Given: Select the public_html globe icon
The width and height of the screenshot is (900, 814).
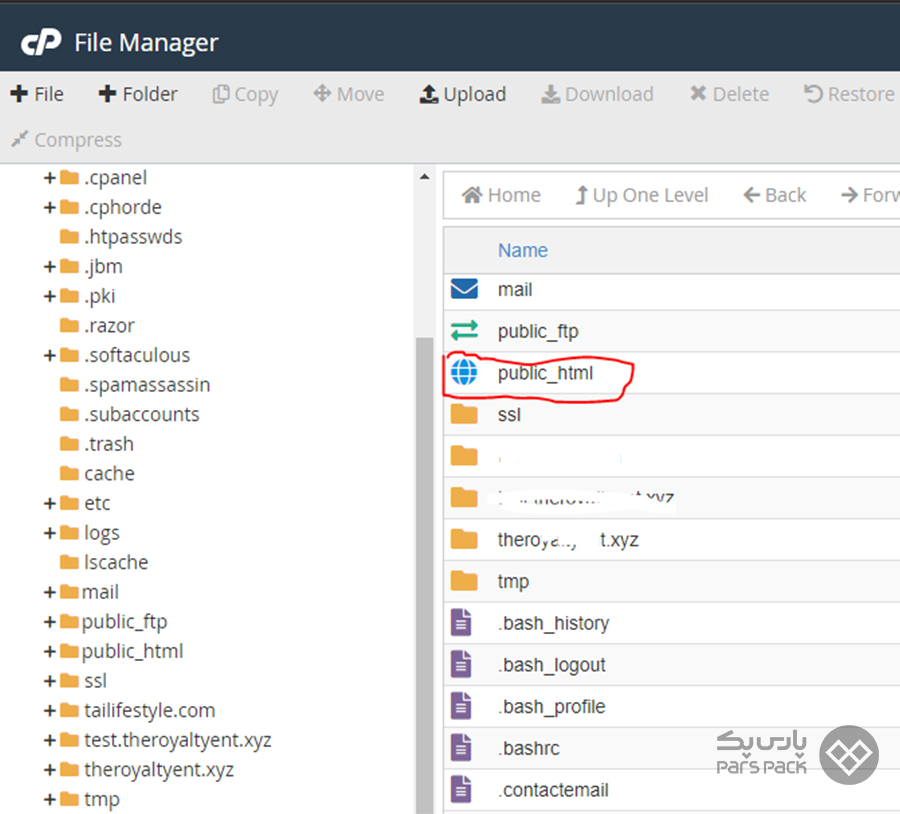Looking at the screenshot, I should tap(464, 373).
